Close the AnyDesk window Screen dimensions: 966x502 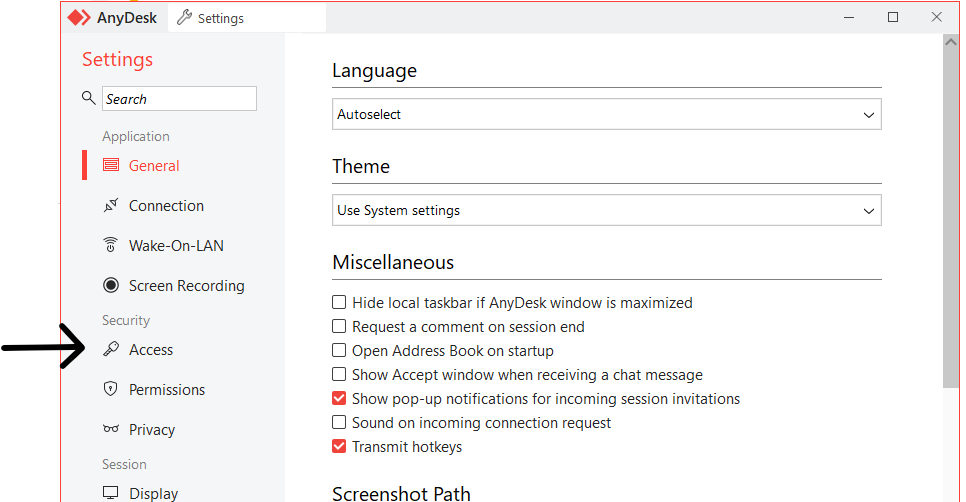pos(936,17)
